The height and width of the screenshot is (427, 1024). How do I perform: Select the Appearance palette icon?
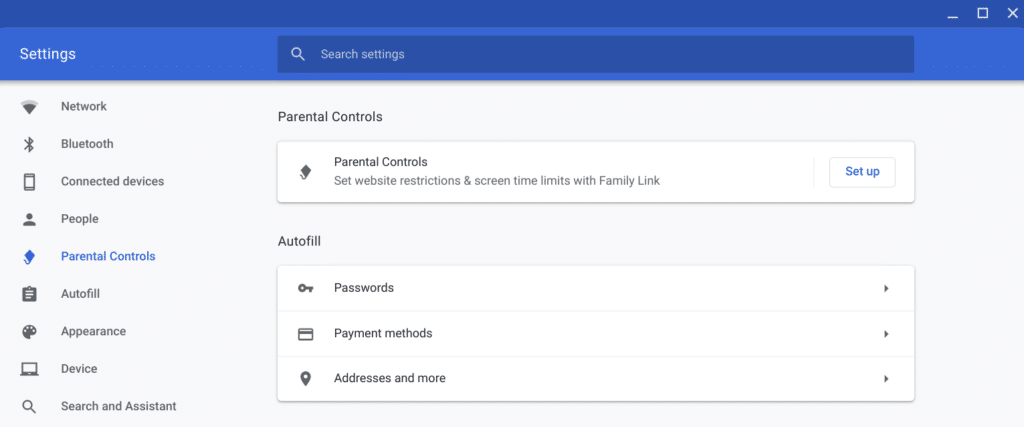29,332
